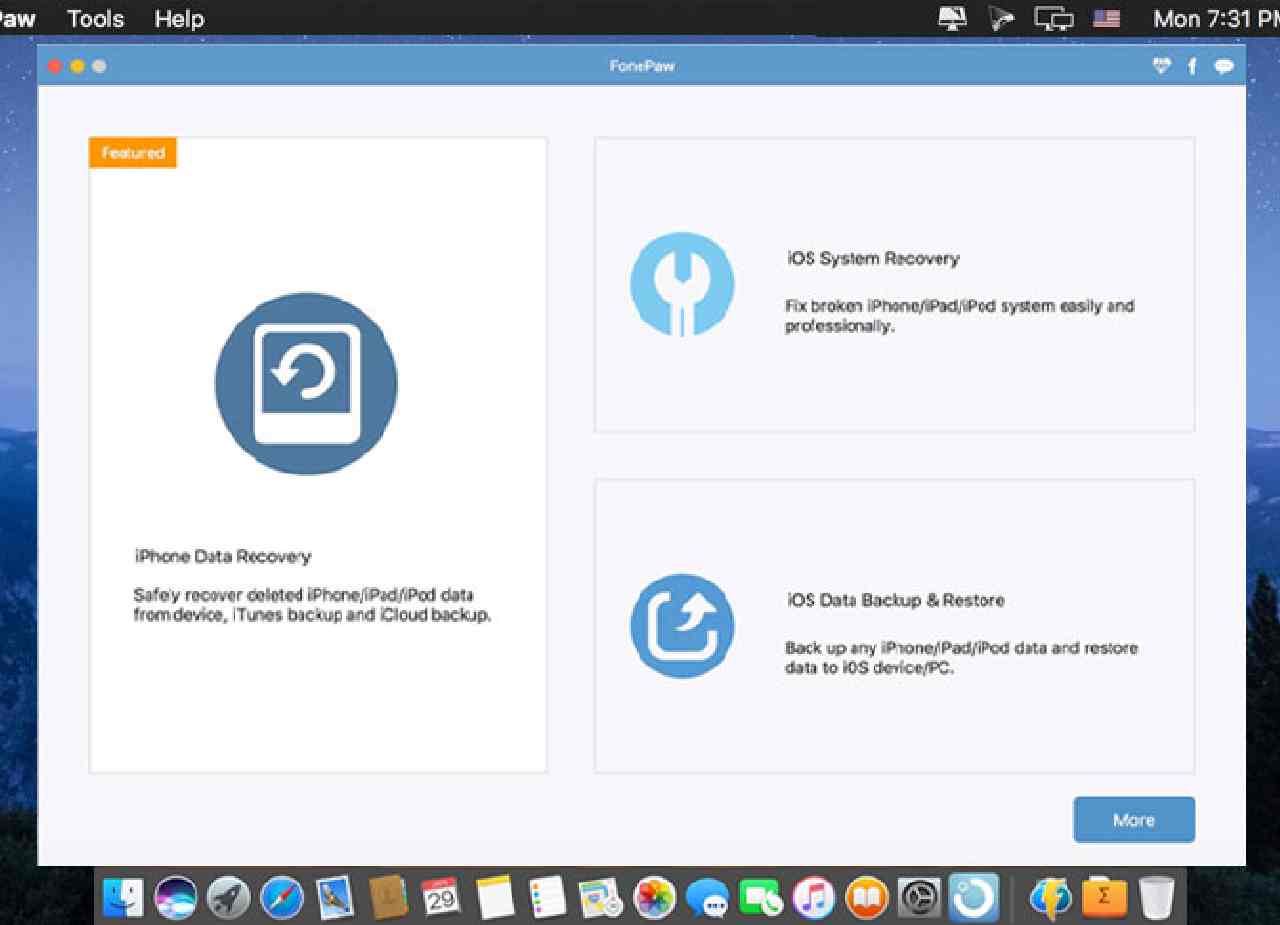Image resolution: width=1280 pixels, height=925 pixels.
Task: Open Messages from the Dock
Action: [709, 898]
